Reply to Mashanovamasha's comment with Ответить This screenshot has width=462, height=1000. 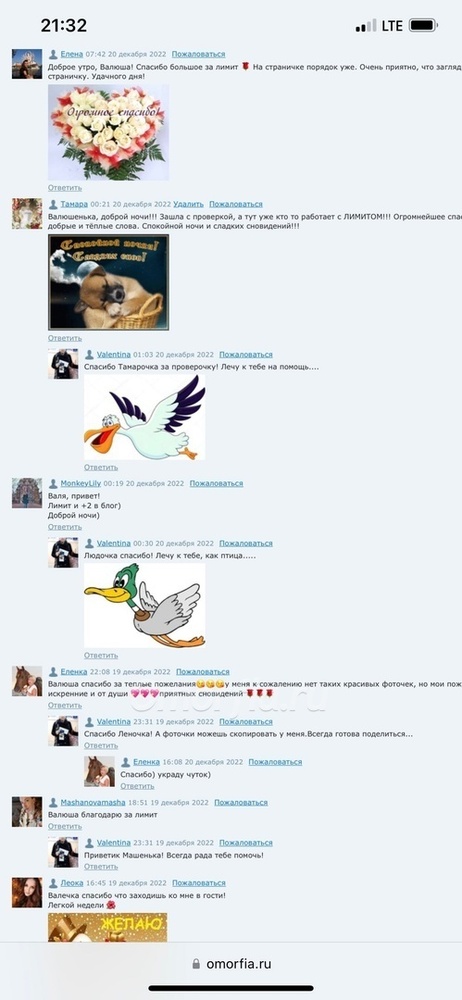tap(65, 827)
